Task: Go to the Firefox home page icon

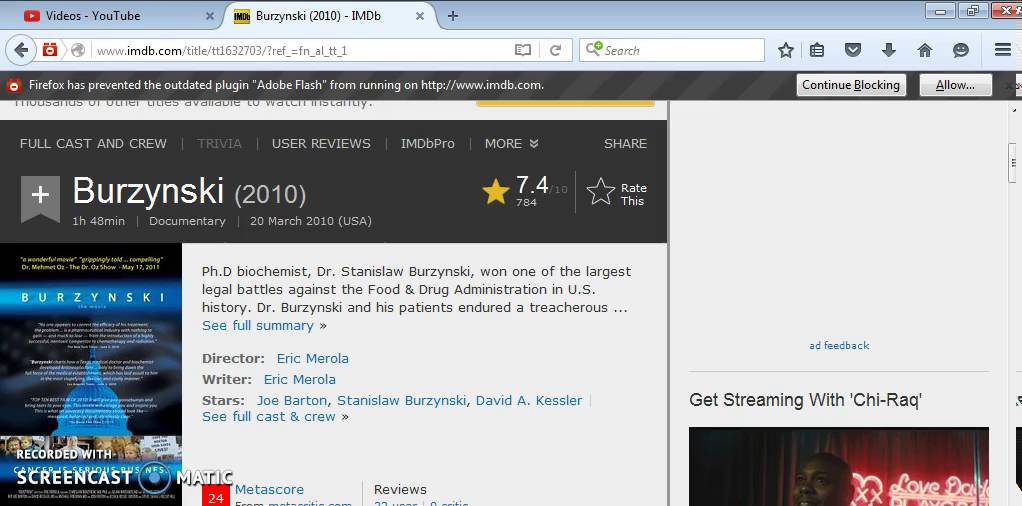Action: (924, 50)
